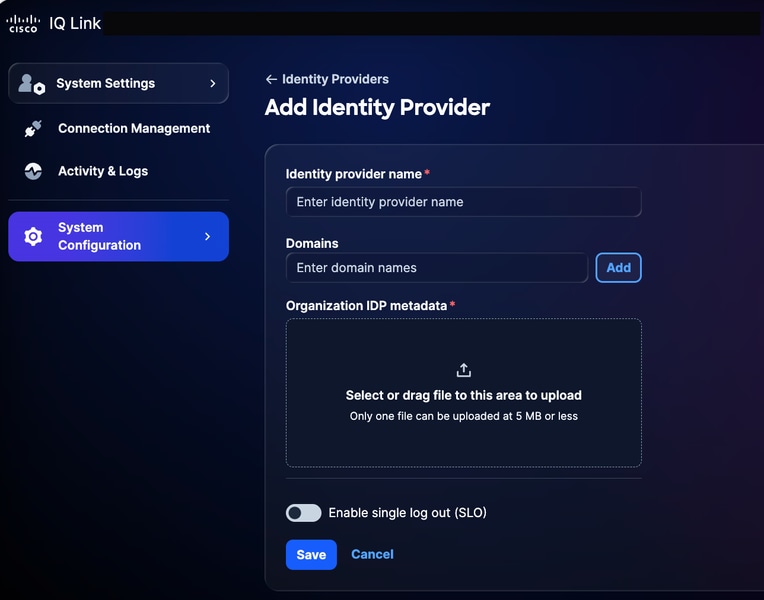Cancel adding the identity provider
Viewport: 764px width, 600px height.
click(x=372, y=554)
